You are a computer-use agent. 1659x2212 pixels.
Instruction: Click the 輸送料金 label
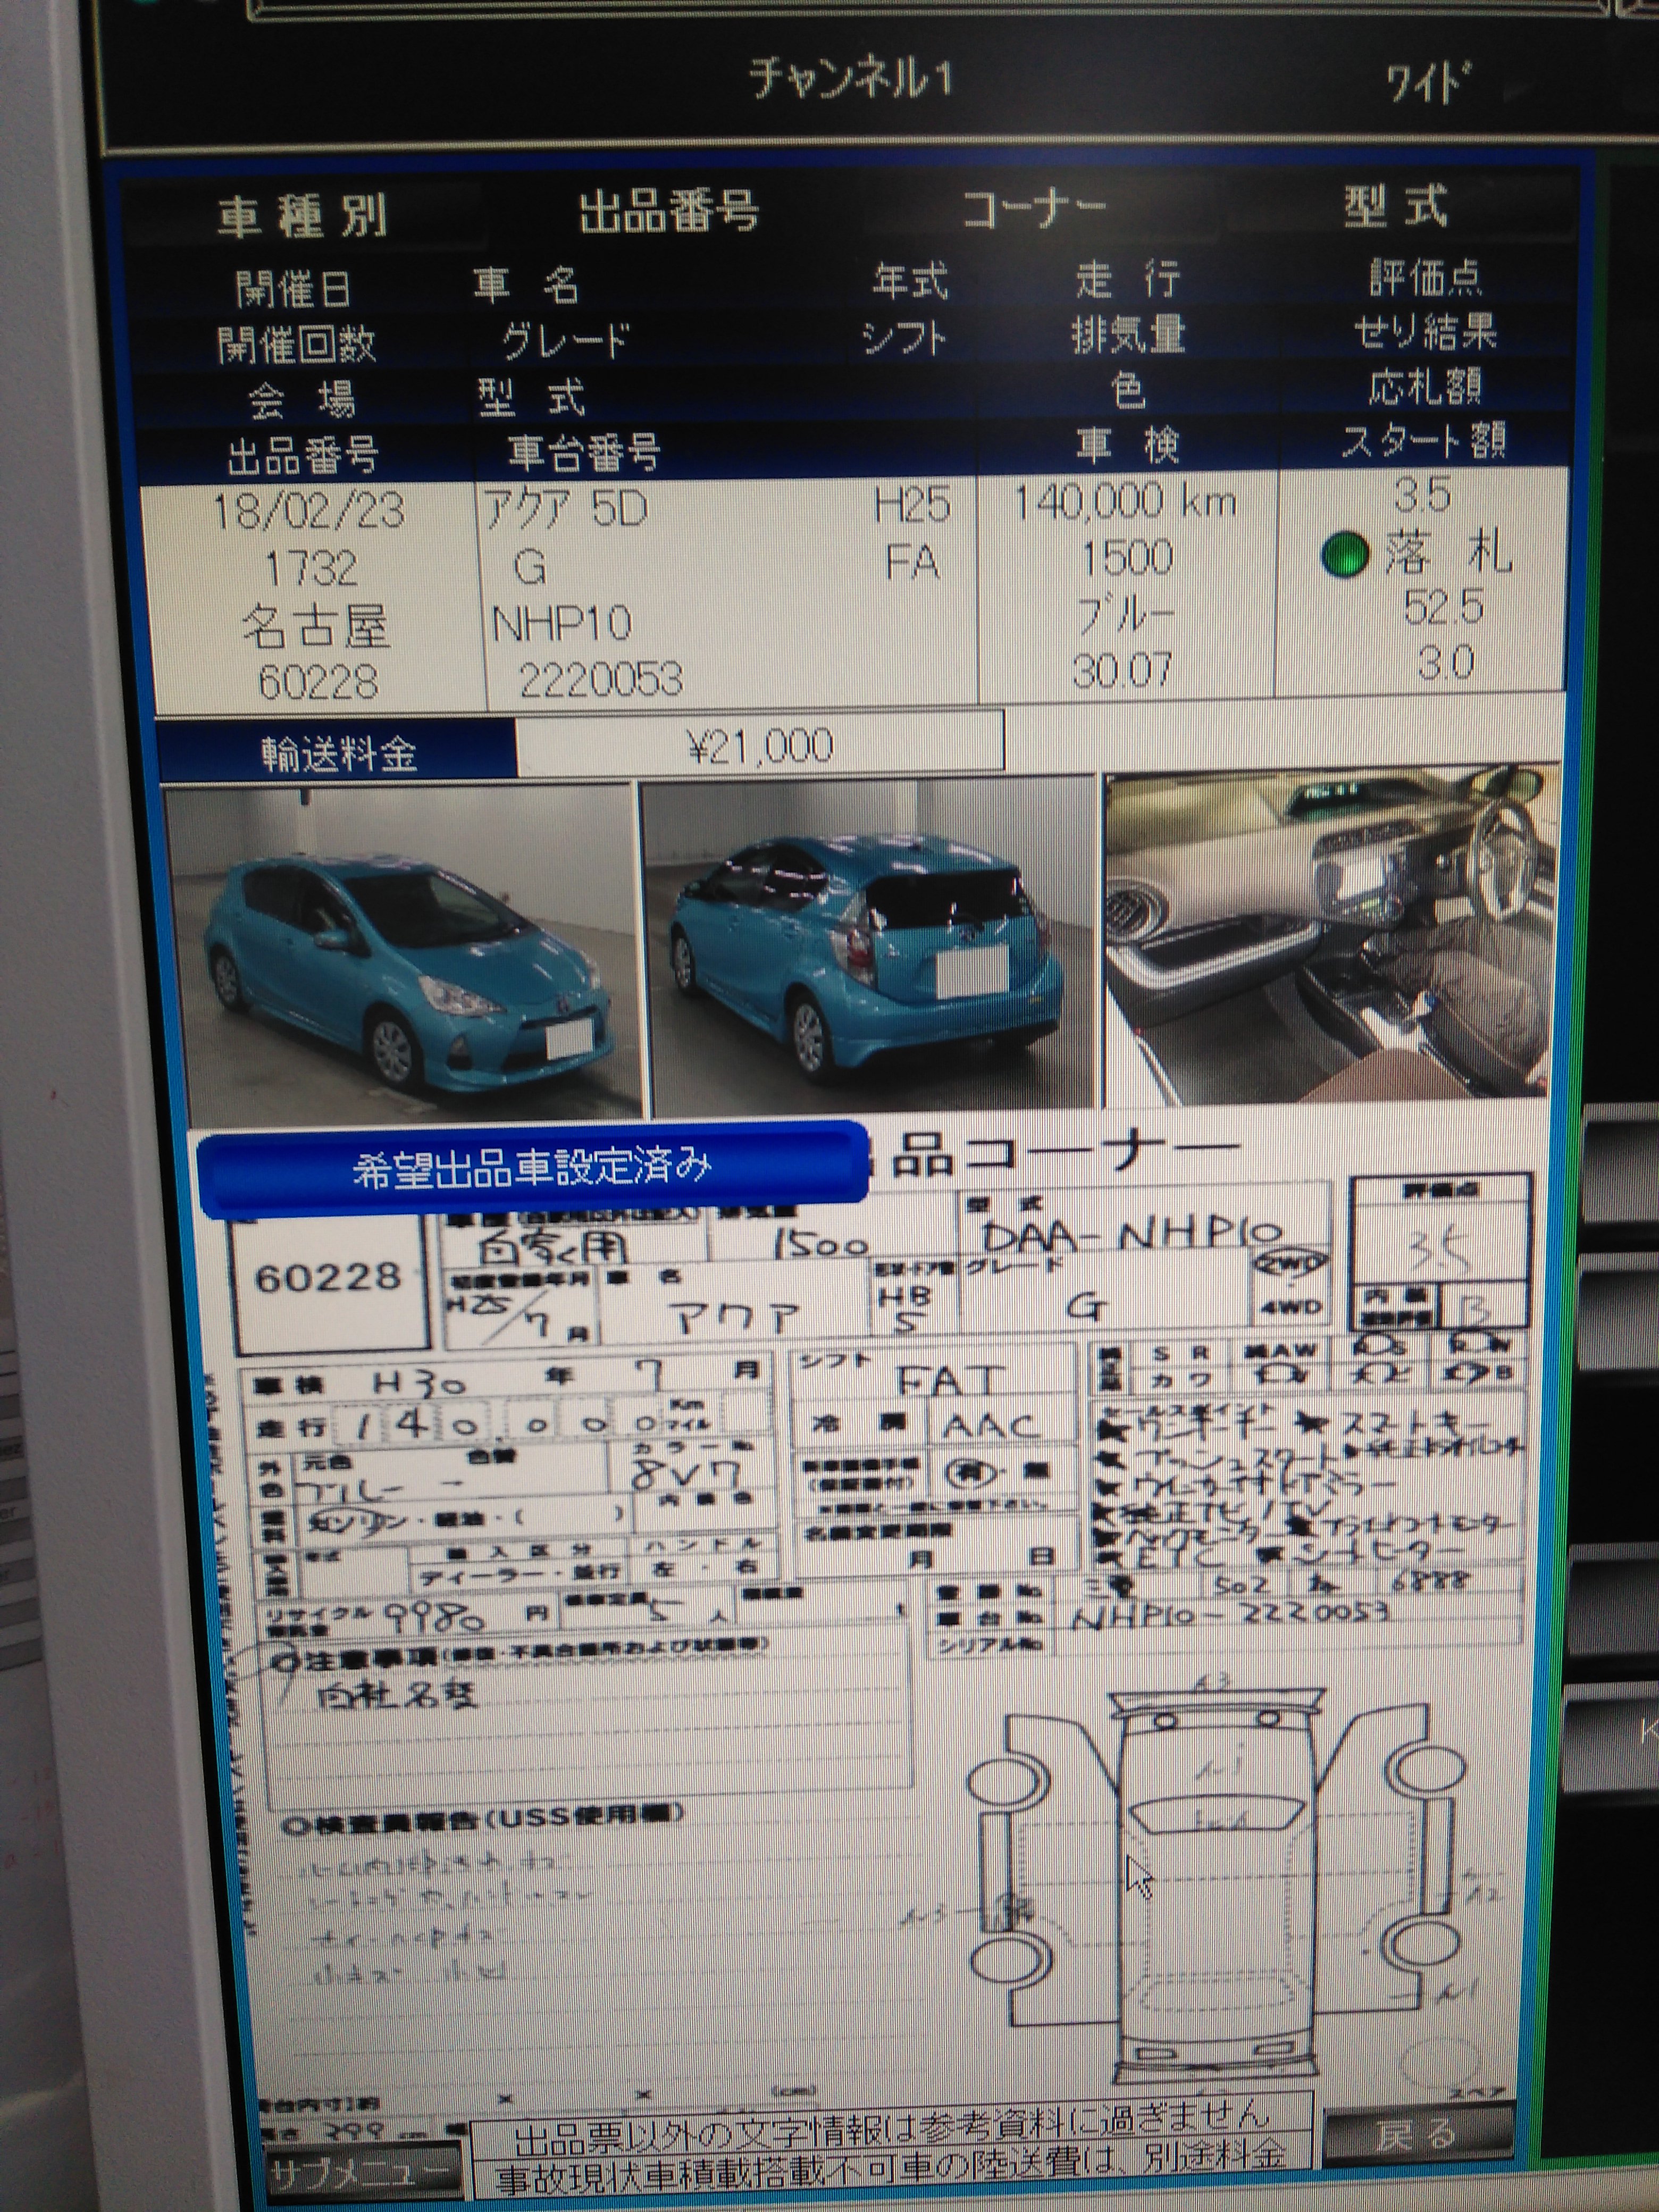pyautogui.click(x=338, y=753)
